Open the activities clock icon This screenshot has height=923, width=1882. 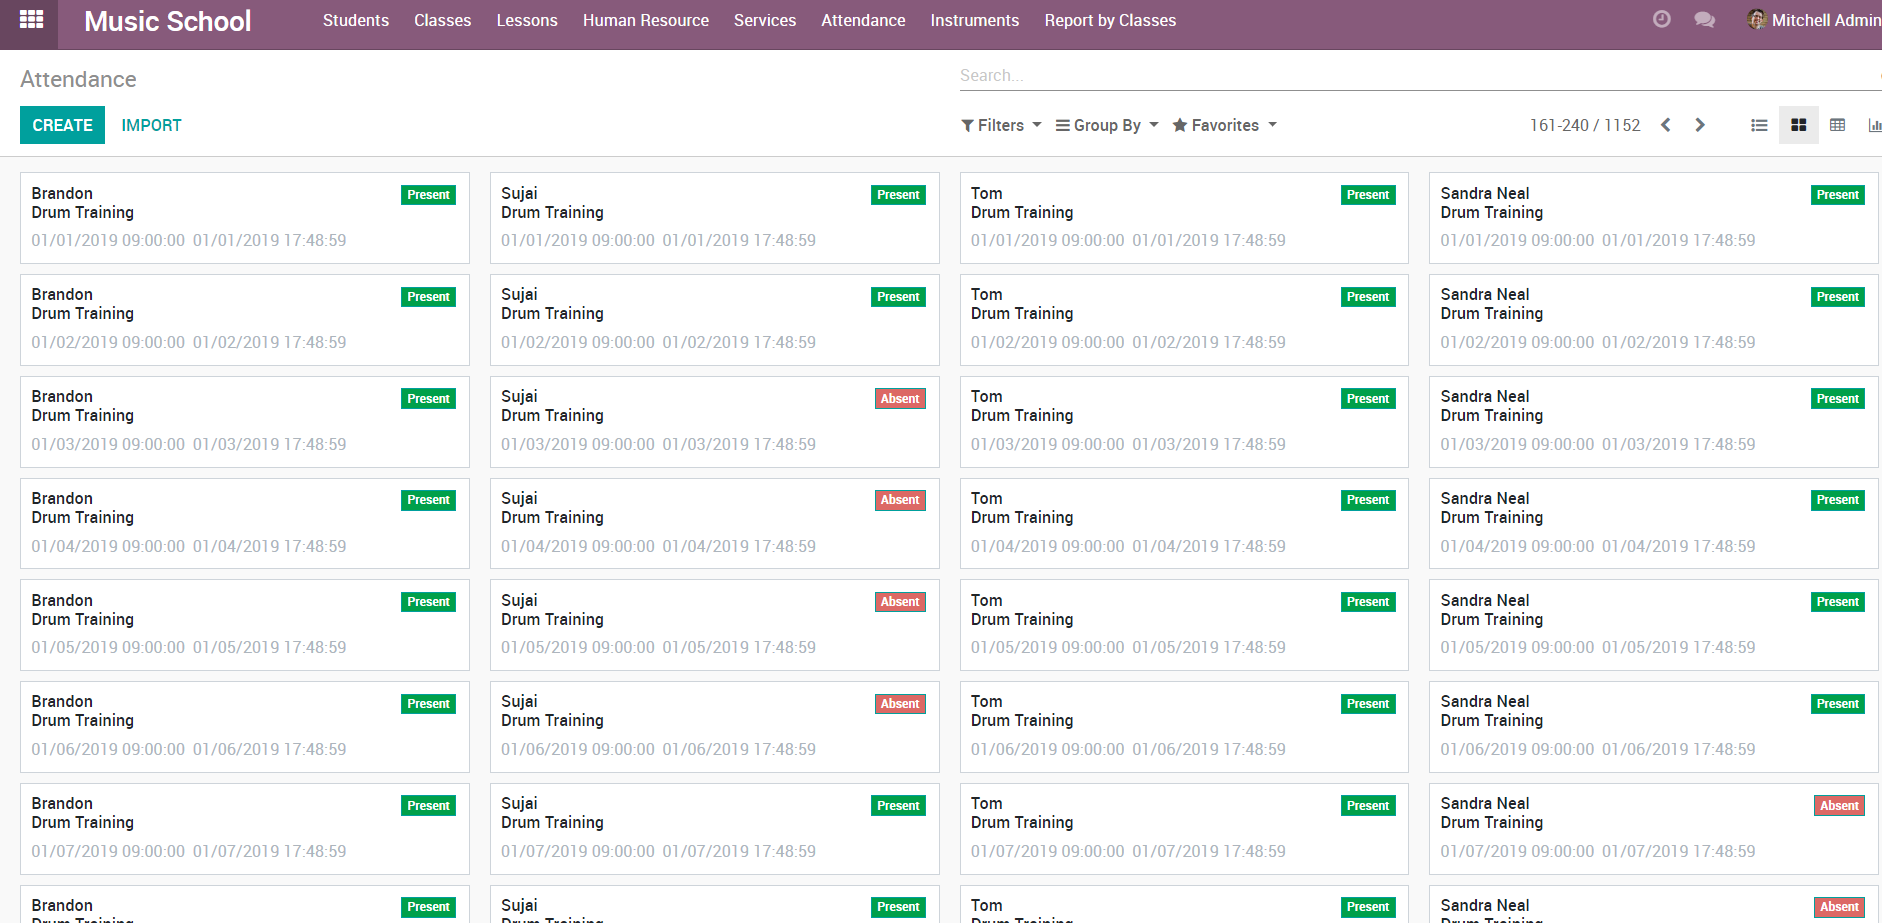1661,19
